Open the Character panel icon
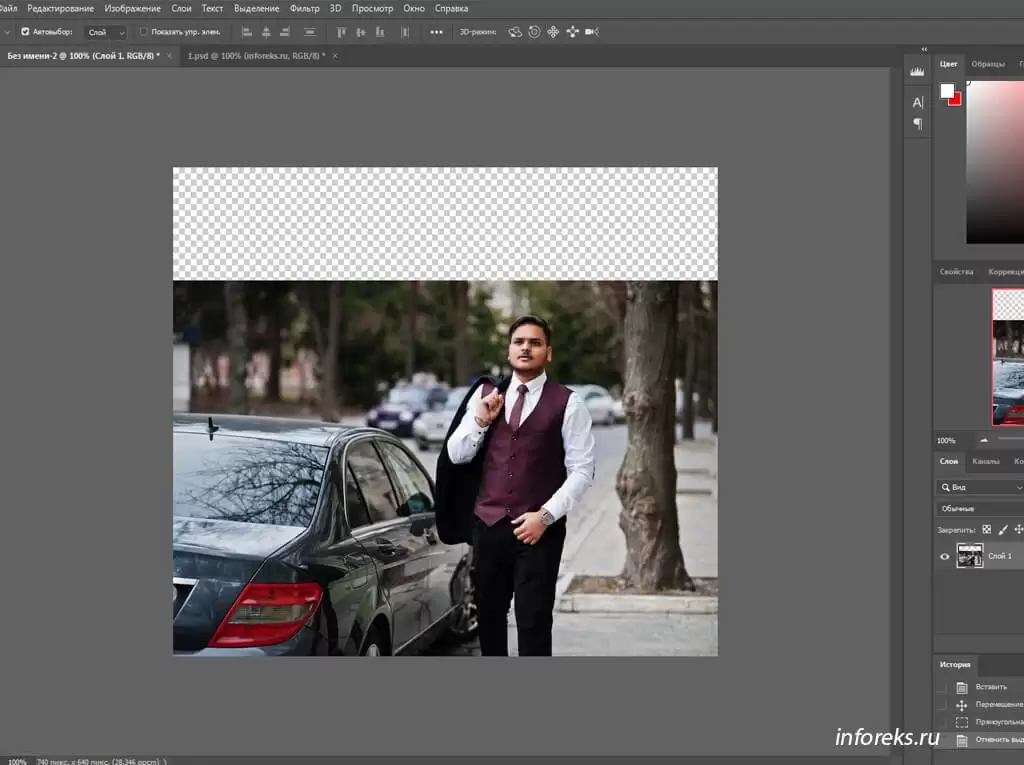This screenshot has height=765, width=1024. (917, 102)
